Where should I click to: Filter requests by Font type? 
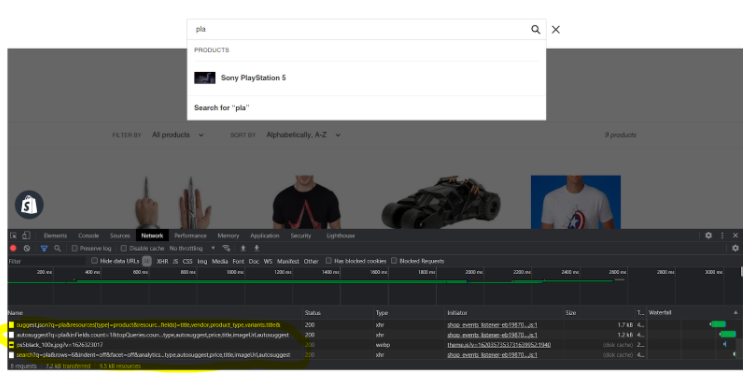(238, 261)
